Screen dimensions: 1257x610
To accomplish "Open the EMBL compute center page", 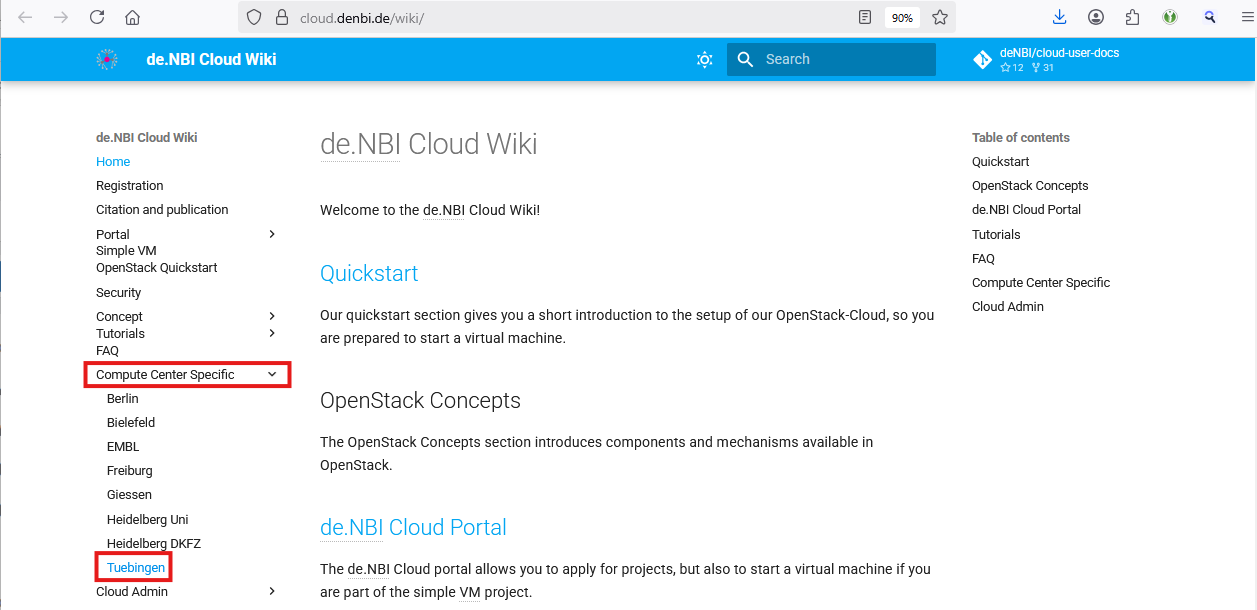I will (123, 447).
